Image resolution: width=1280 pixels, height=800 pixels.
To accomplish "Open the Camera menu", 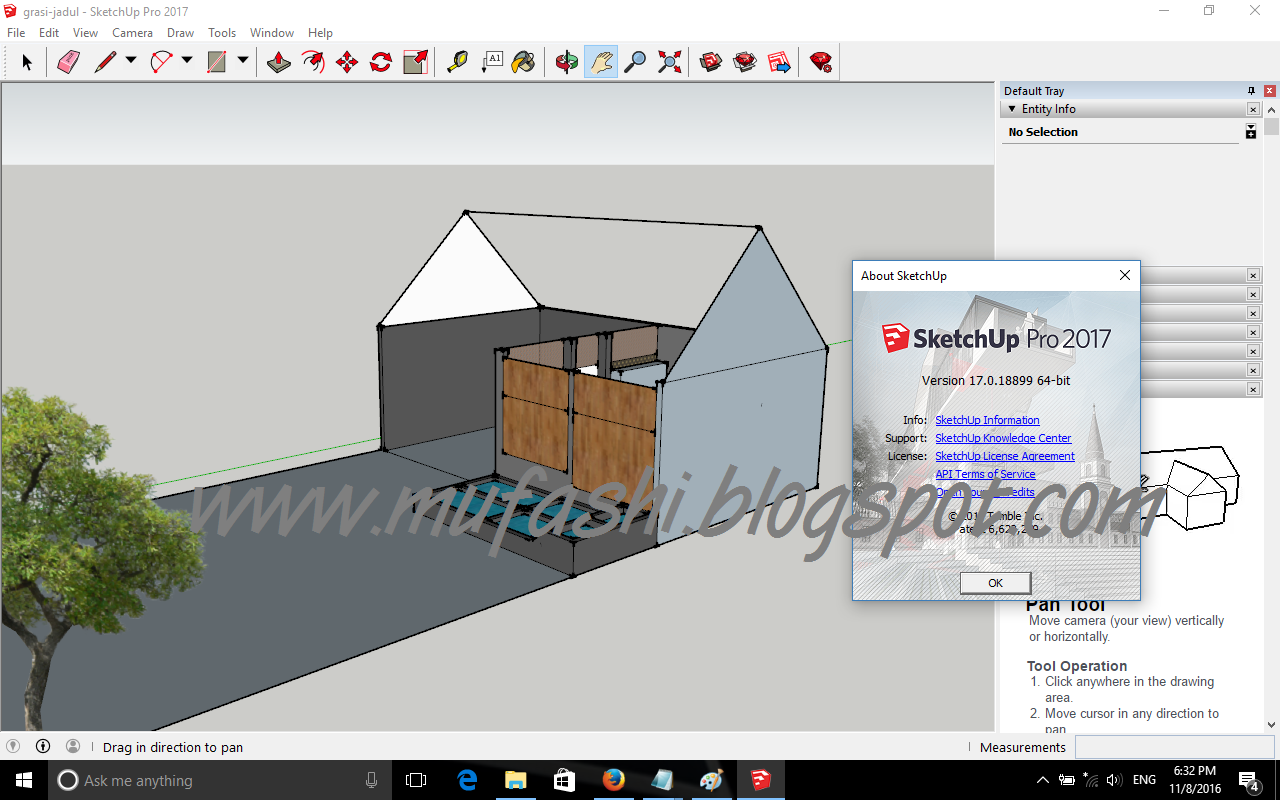I will (132, 33).
